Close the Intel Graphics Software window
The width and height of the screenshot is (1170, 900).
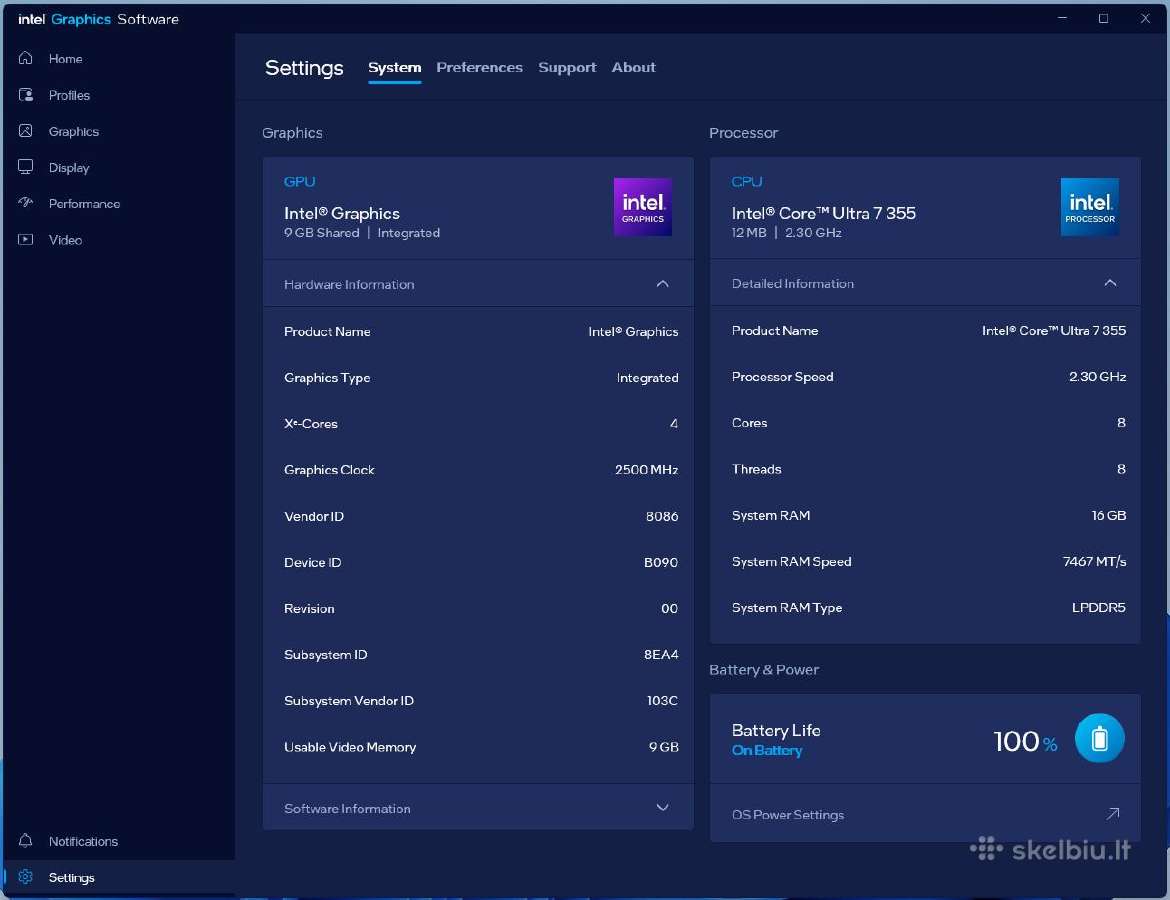tap(1145, 18)
